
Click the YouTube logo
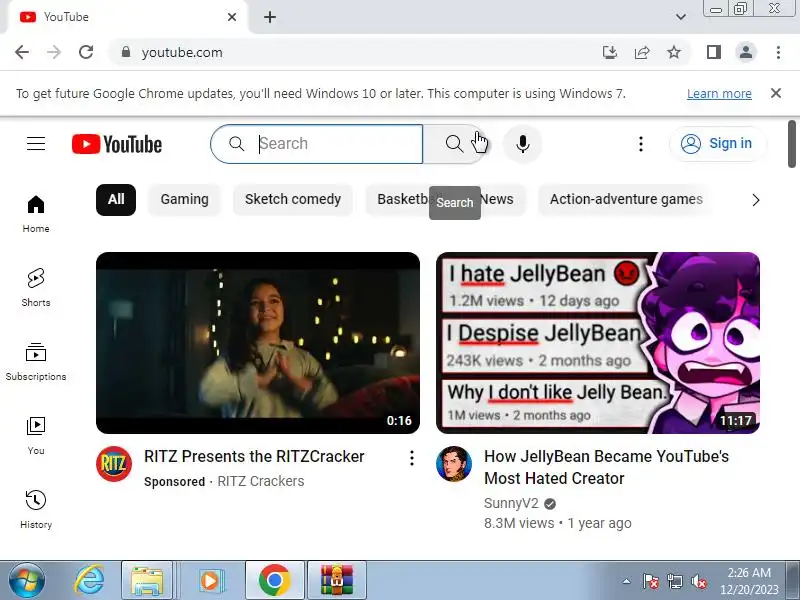(x=117, y=144)
